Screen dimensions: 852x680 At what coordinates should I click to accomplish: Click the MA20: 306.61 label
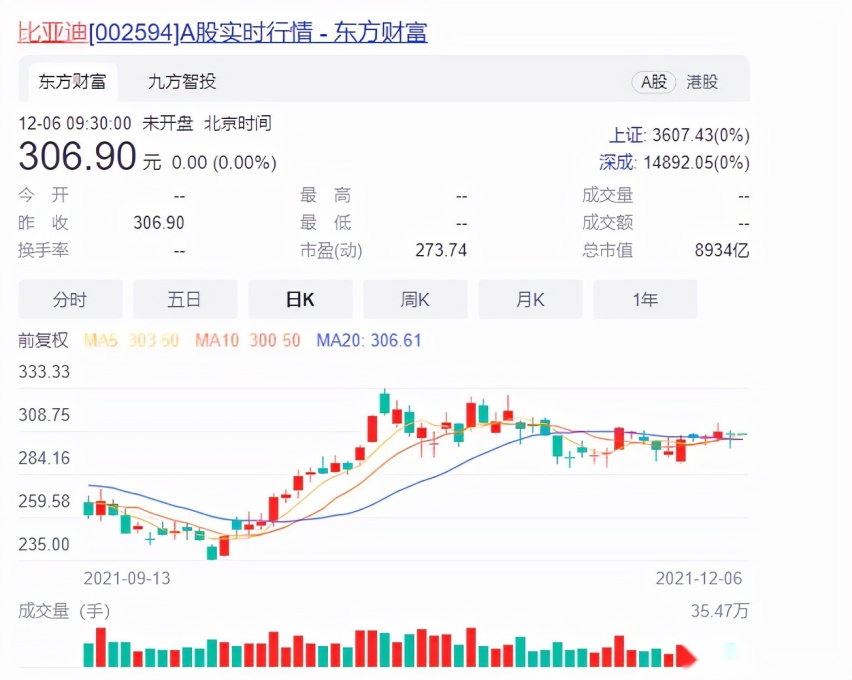tap(369, 341)
